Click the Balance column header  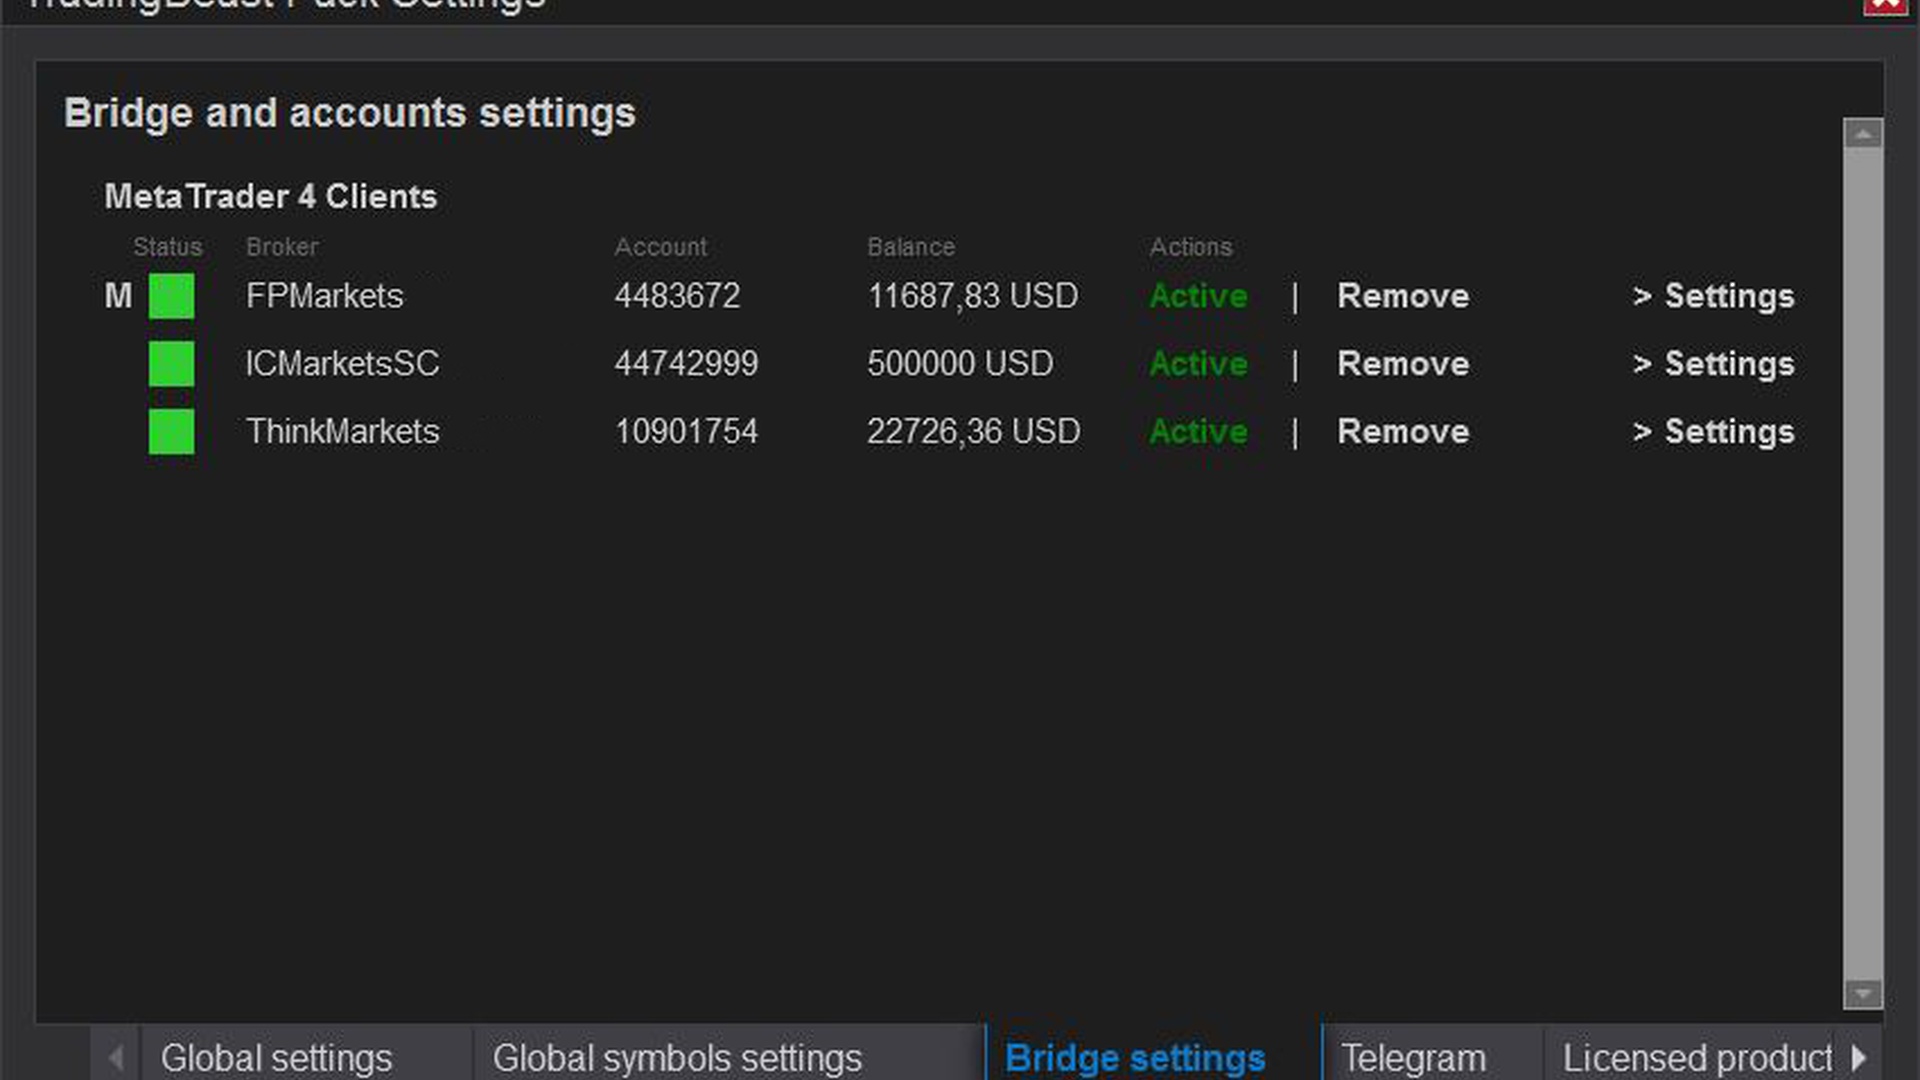pyautogui.click(x=911, y=247)
